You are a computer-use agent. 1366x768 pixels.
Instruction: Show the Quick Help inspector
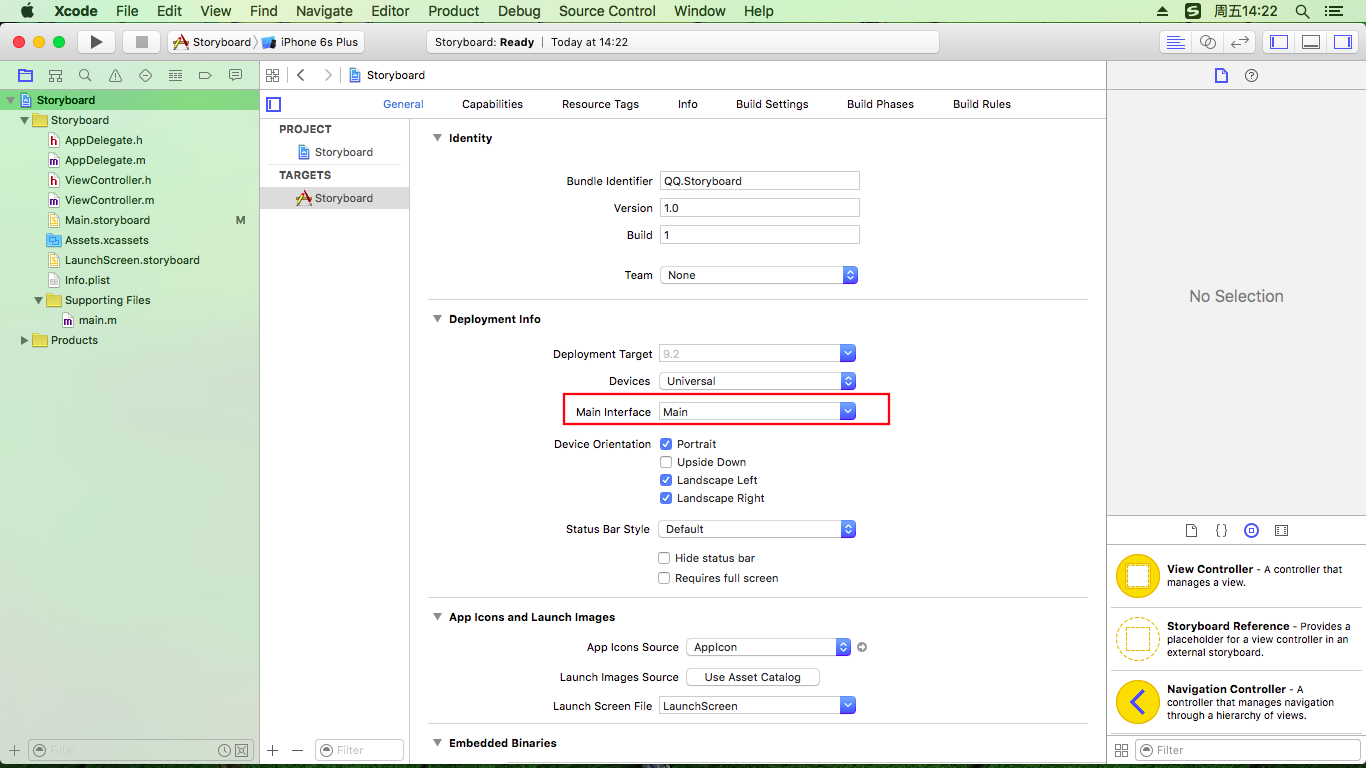point(1251,76)
